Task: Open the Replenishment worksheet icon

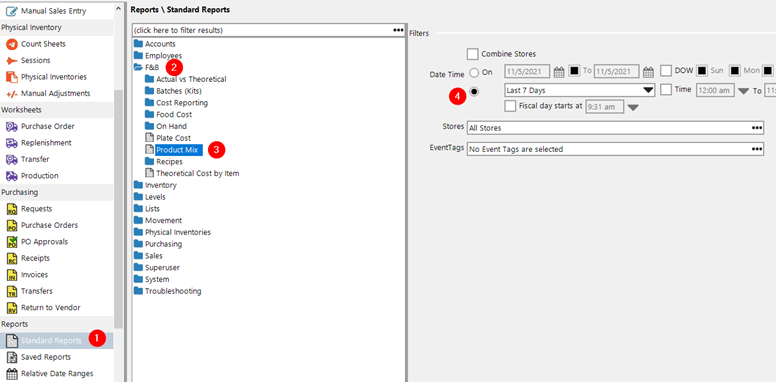Action: click(x=12, y=143)
